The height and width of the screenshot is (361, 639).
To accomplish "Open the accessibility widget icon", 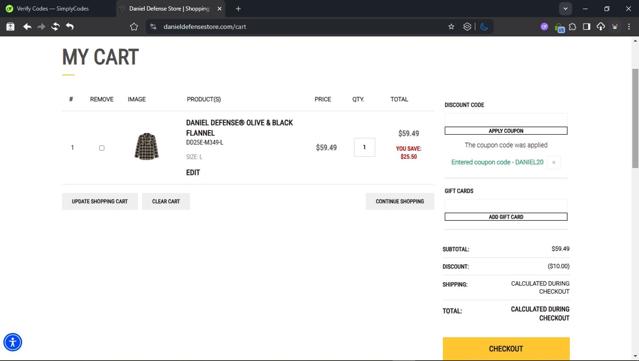I will 13,342.
